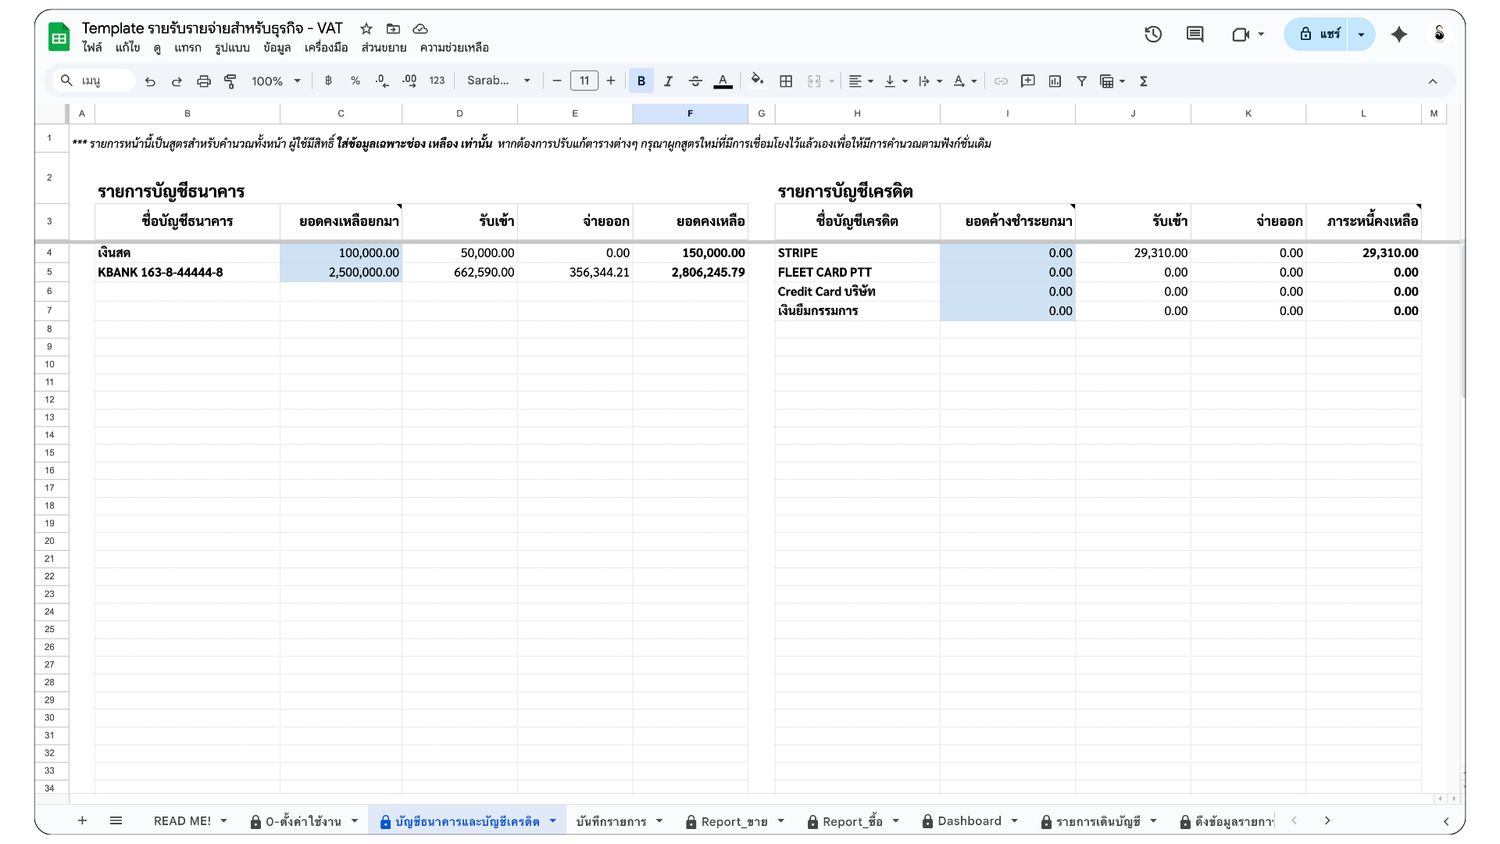Open the borders tool

(x=786, y=81)
